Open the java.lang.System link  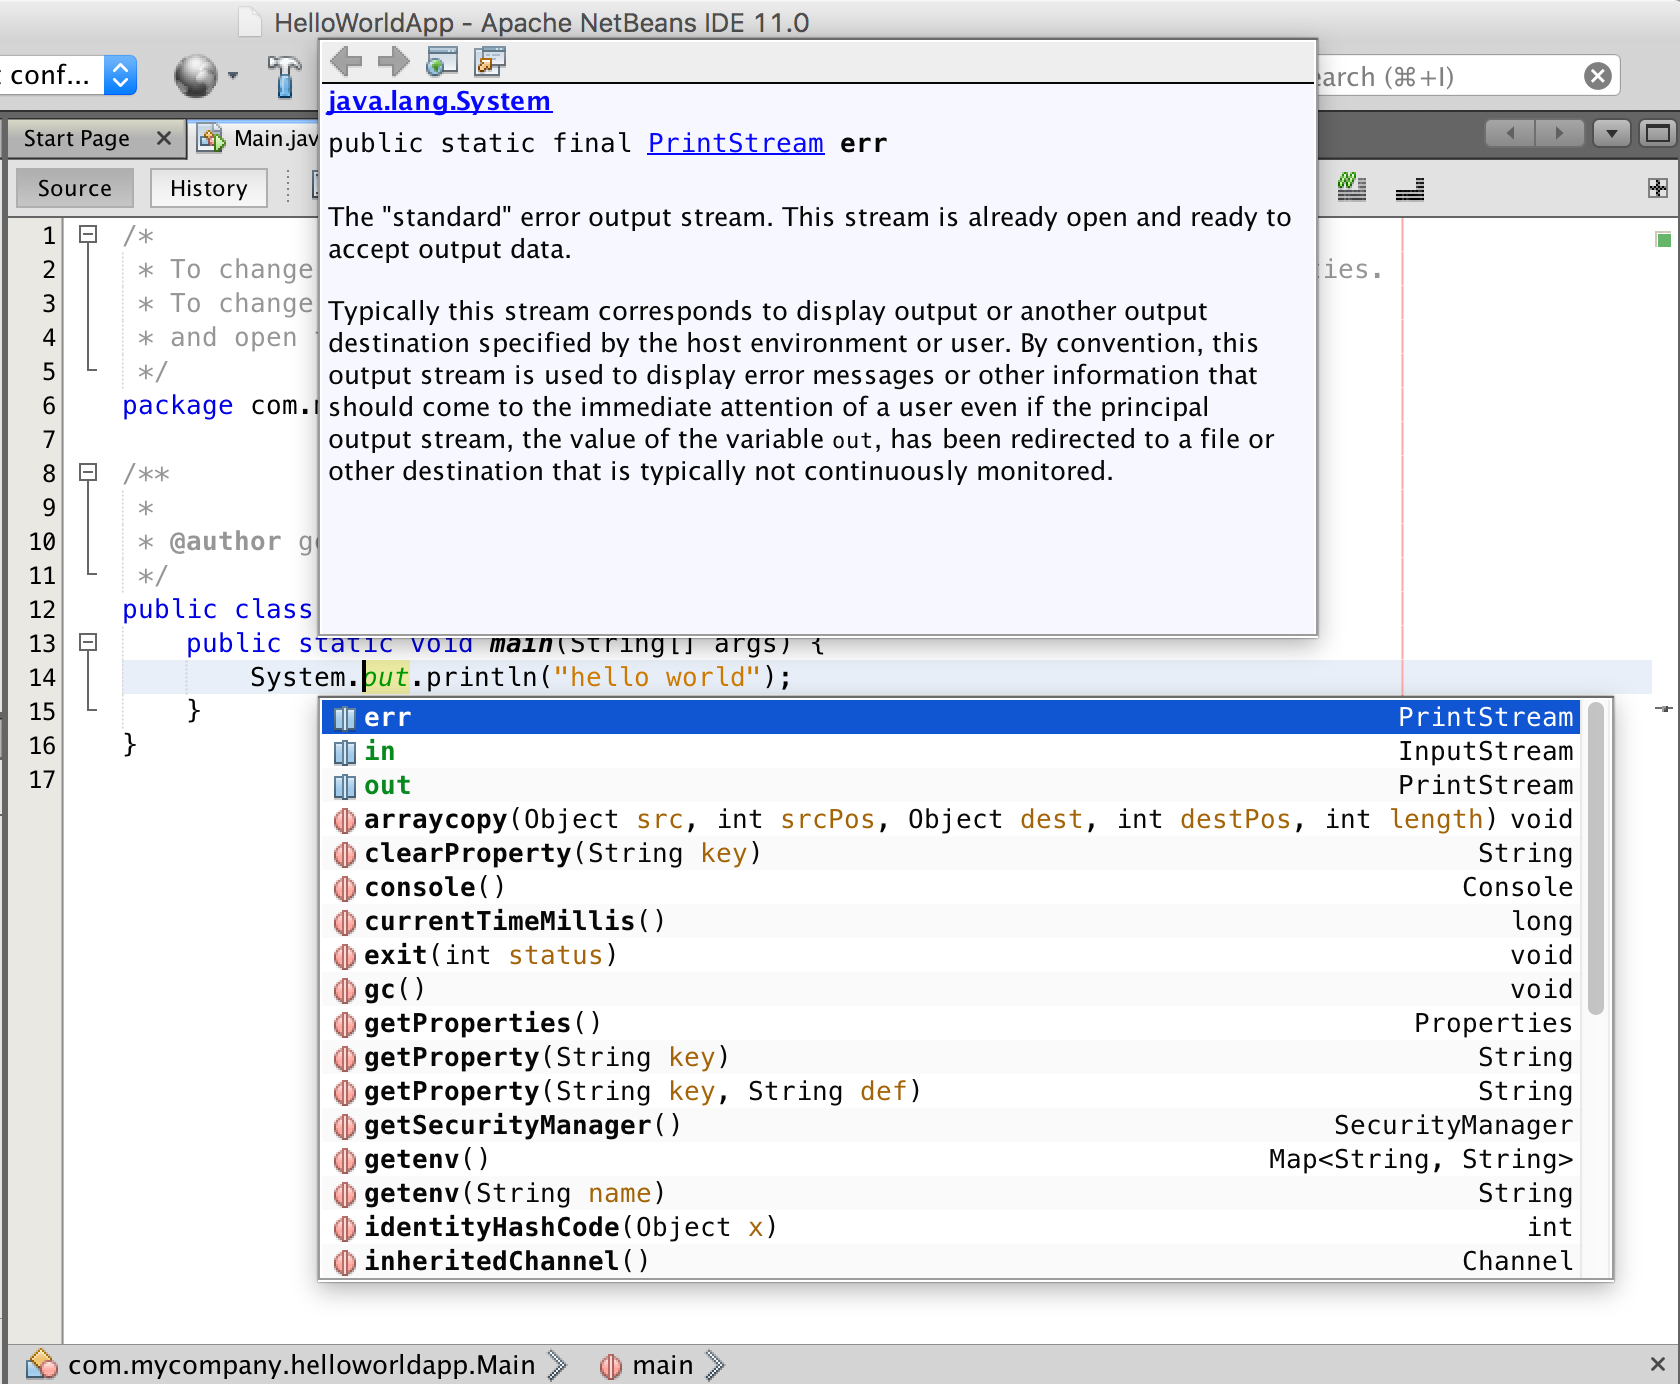pos(439,101)
